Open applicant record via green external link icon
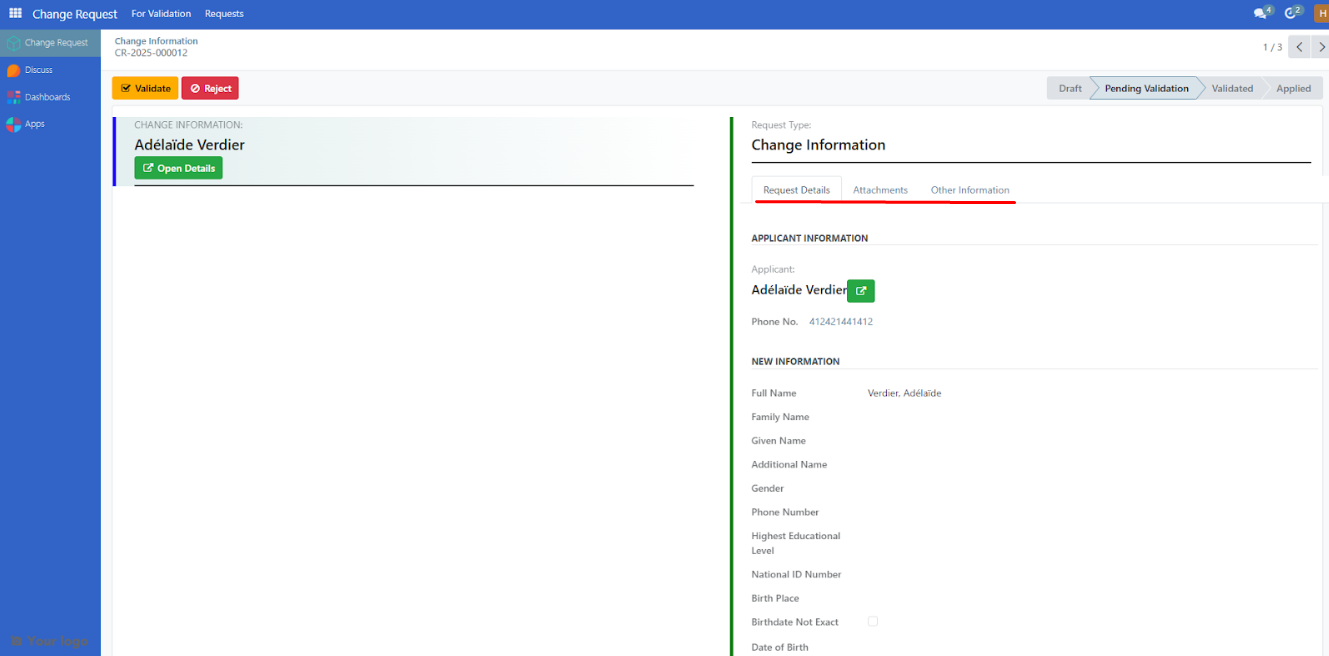Image resolution: width=1329 pixels, height=656 pixels. (860, 290)
